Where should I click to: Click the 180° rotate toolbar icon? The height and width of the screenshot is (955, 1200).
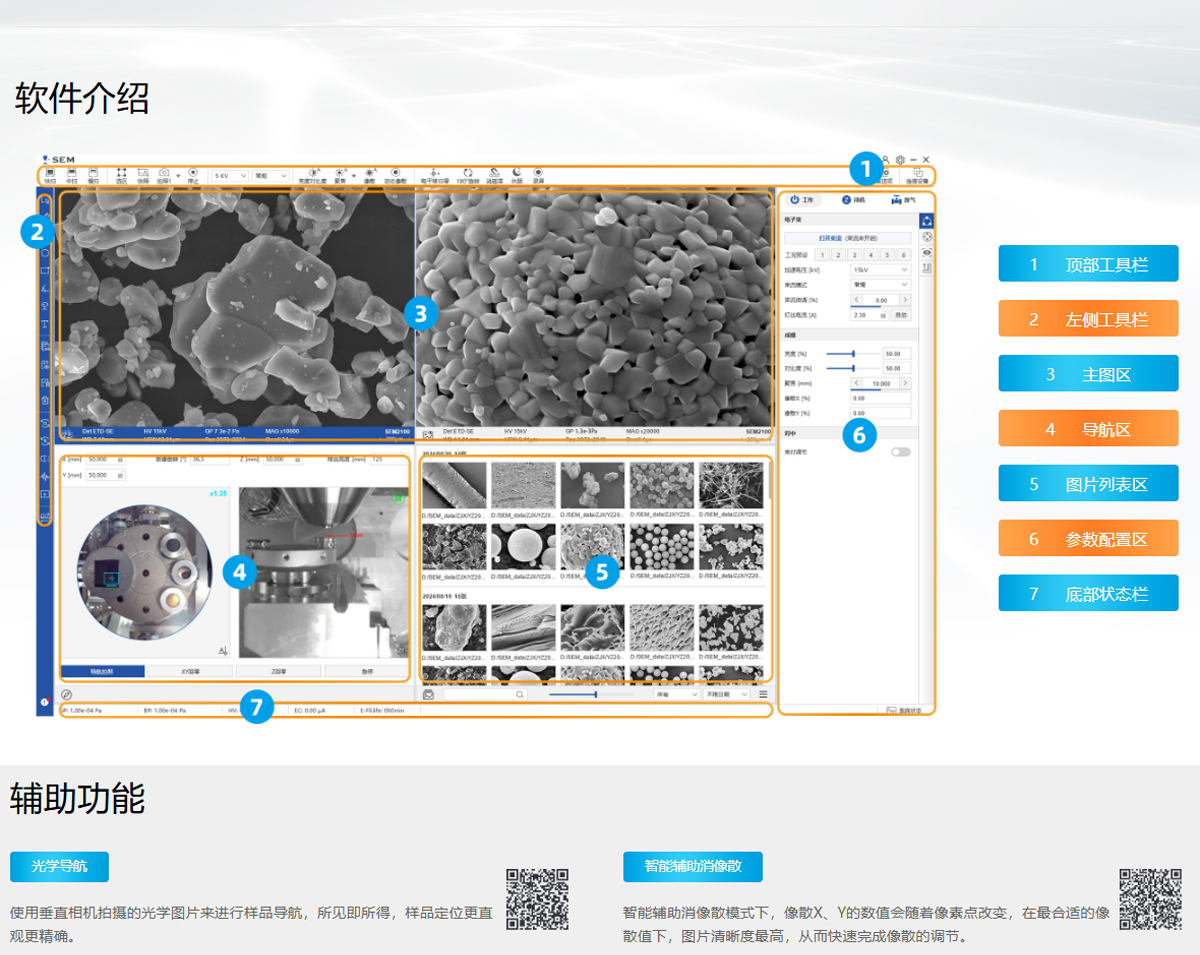point(467,175)
